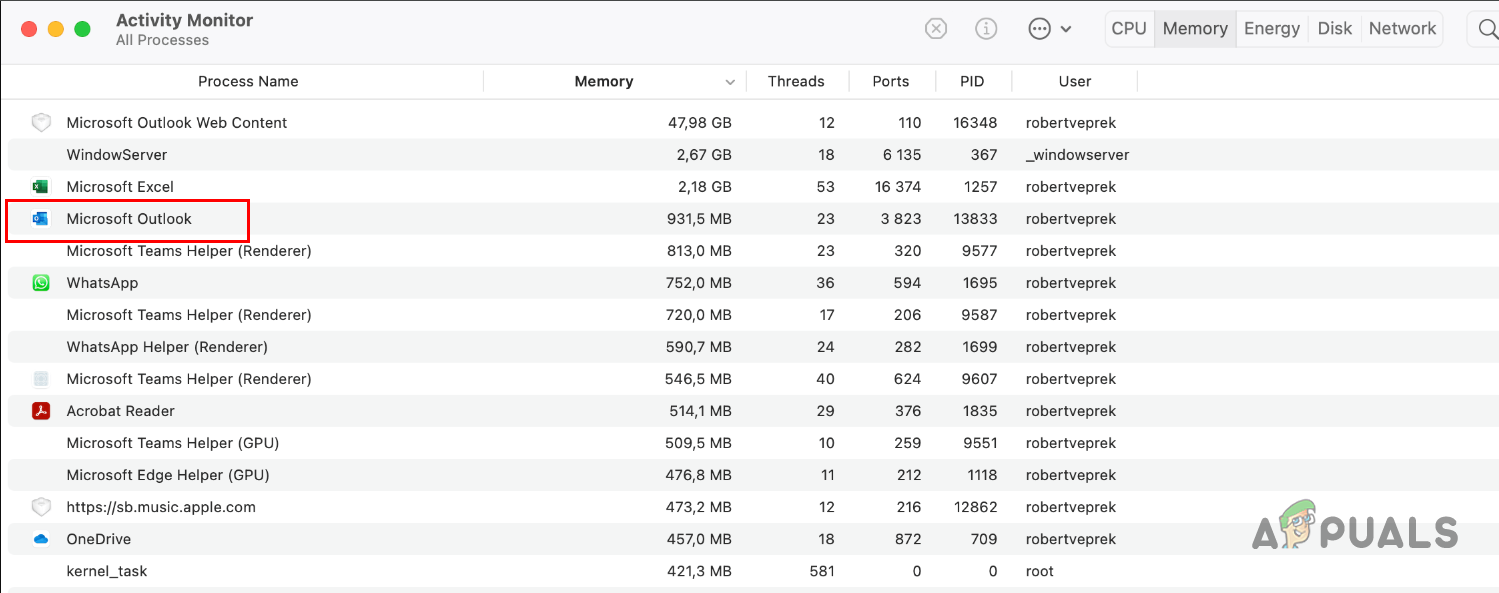The image size is (1499, 593).
Task: Click the Microsoft Excel app icon
Action: 41,186
